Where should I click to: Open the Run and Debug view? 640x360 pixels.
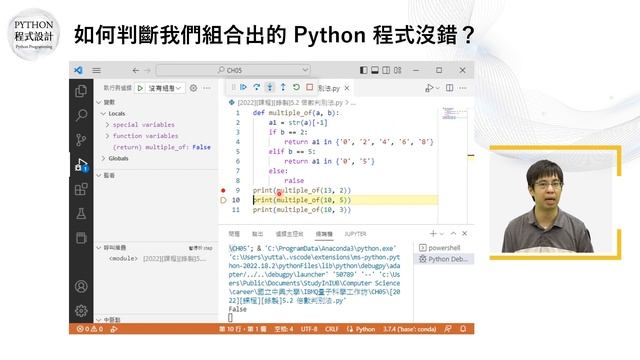pos(81,164)
